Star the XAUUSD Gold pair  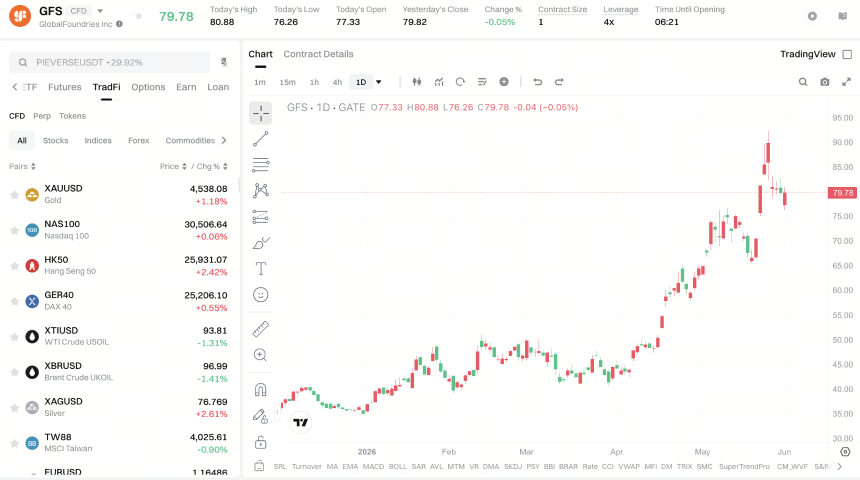coord(14,195)
